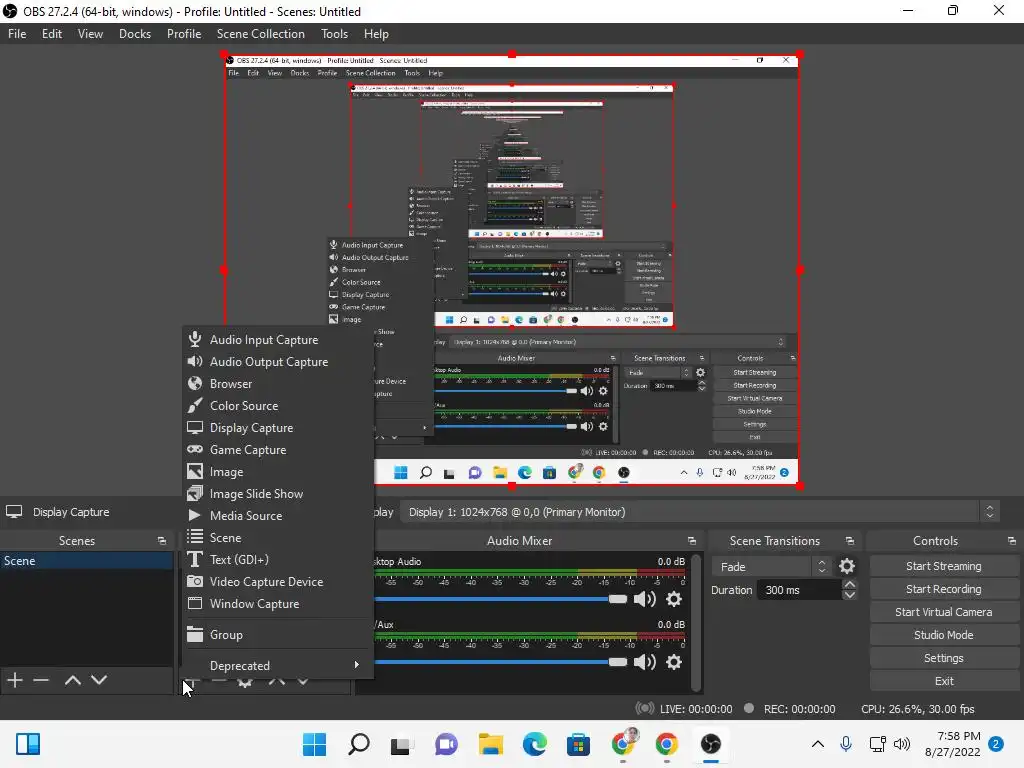
Task: Open Fade transition dropdown
Action: (772, 567)
